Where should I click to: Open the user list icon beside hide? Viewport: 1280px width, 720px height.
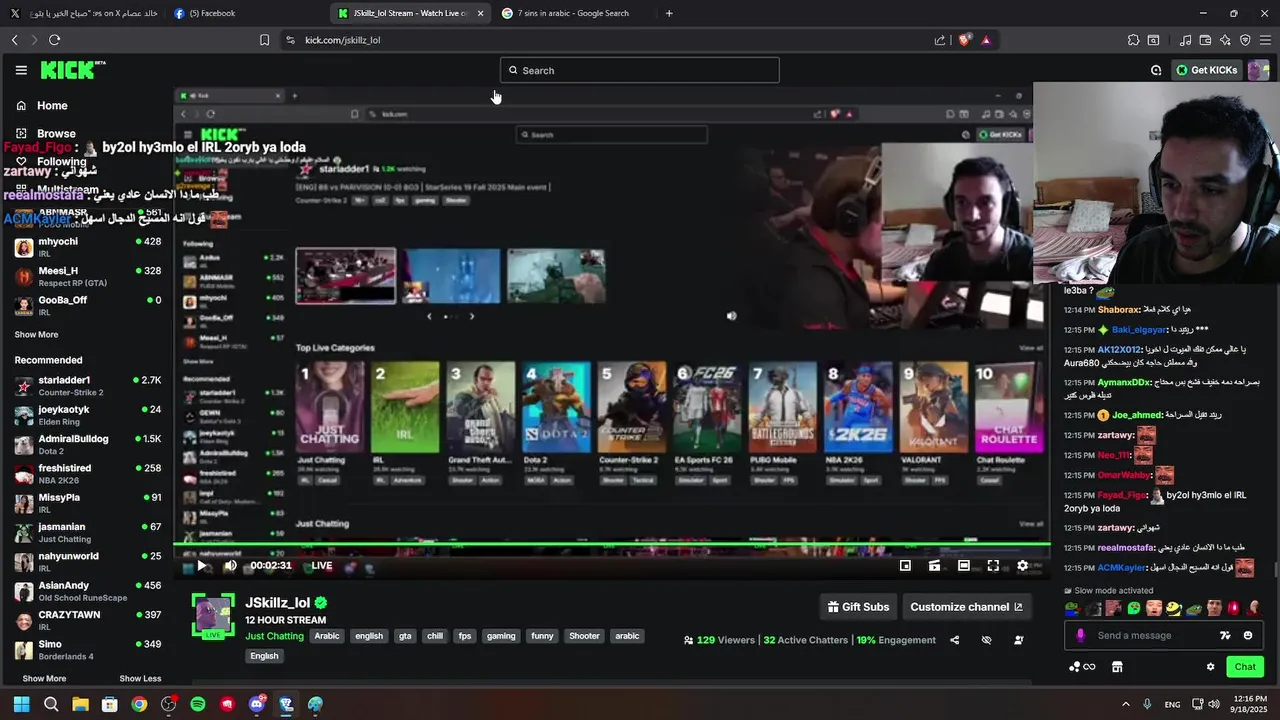pyautogui.click(x=1019, y=640)
